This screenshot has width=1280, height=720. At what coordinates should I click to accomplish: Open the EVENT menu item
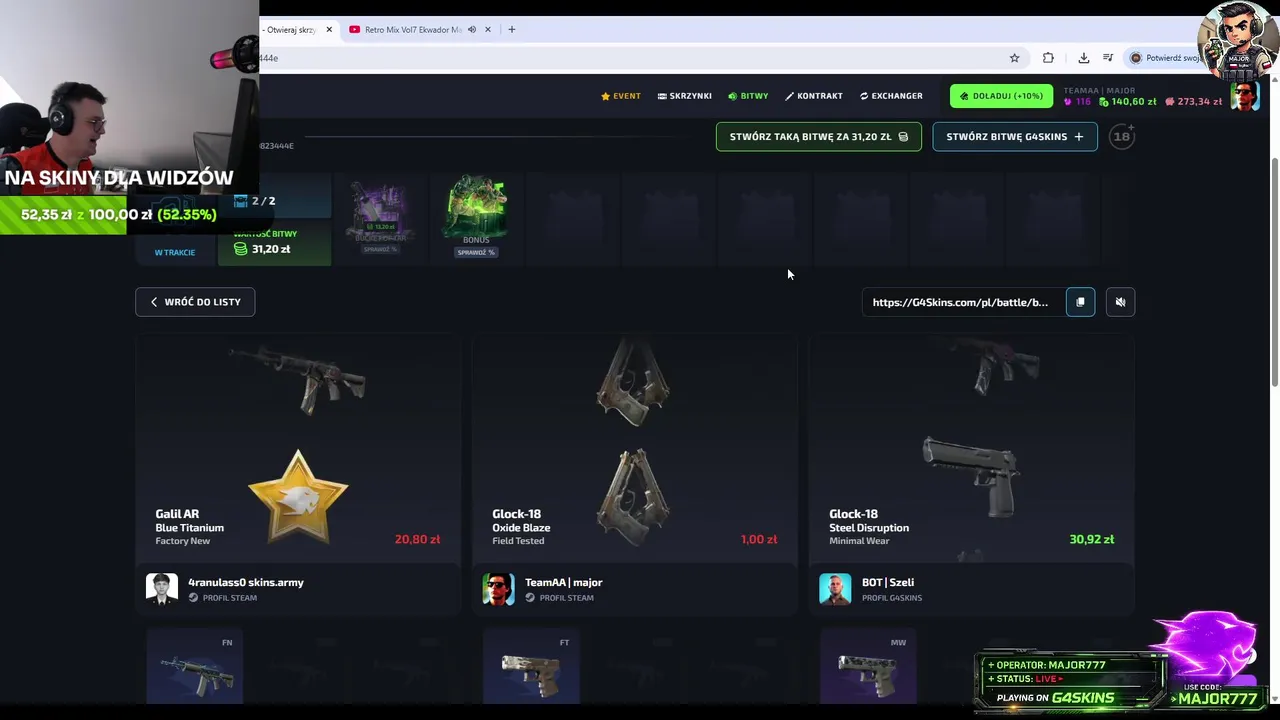click(x=621, y=96)
